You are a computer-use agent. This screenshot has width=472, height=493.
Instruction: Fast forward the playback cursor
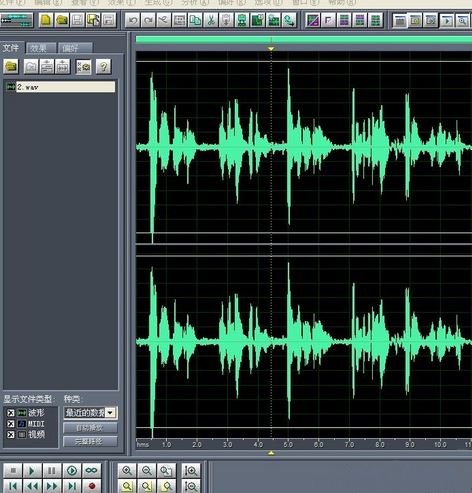pyautogui.click(x=52, y=486)
